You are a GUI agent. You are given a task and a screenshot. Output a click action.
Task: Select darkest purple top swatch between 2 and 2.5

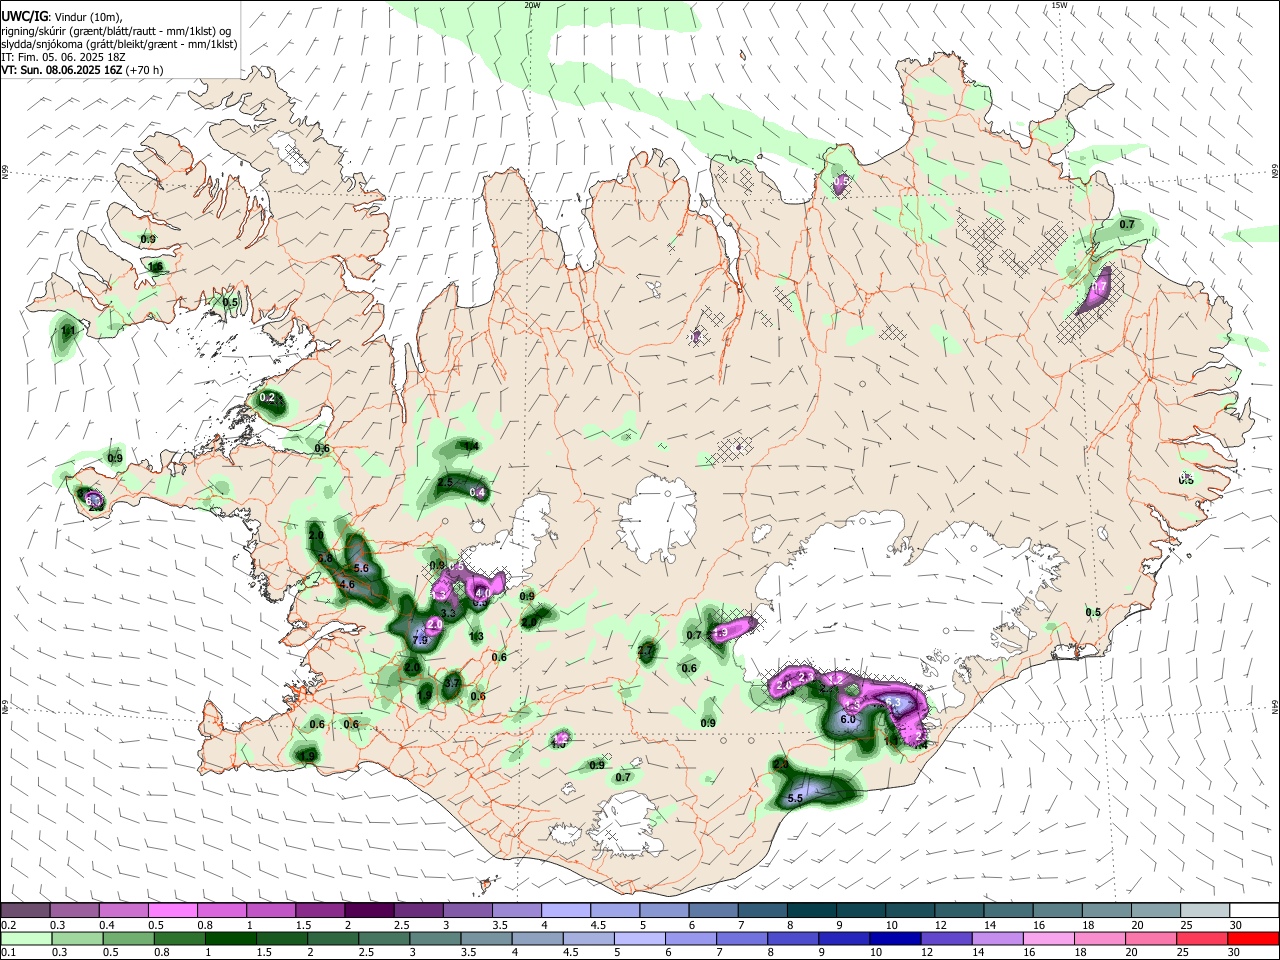[x=369, y=910]
